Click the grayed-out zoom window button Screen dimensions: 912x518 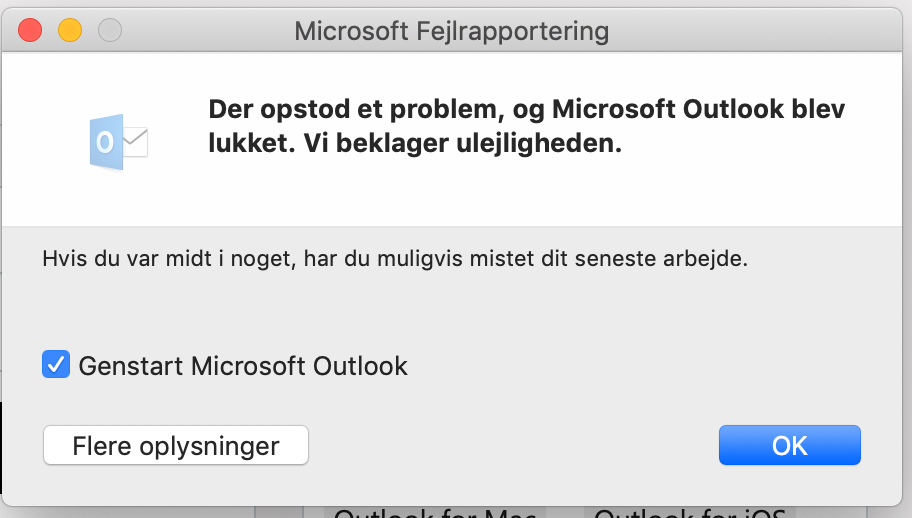108,31
